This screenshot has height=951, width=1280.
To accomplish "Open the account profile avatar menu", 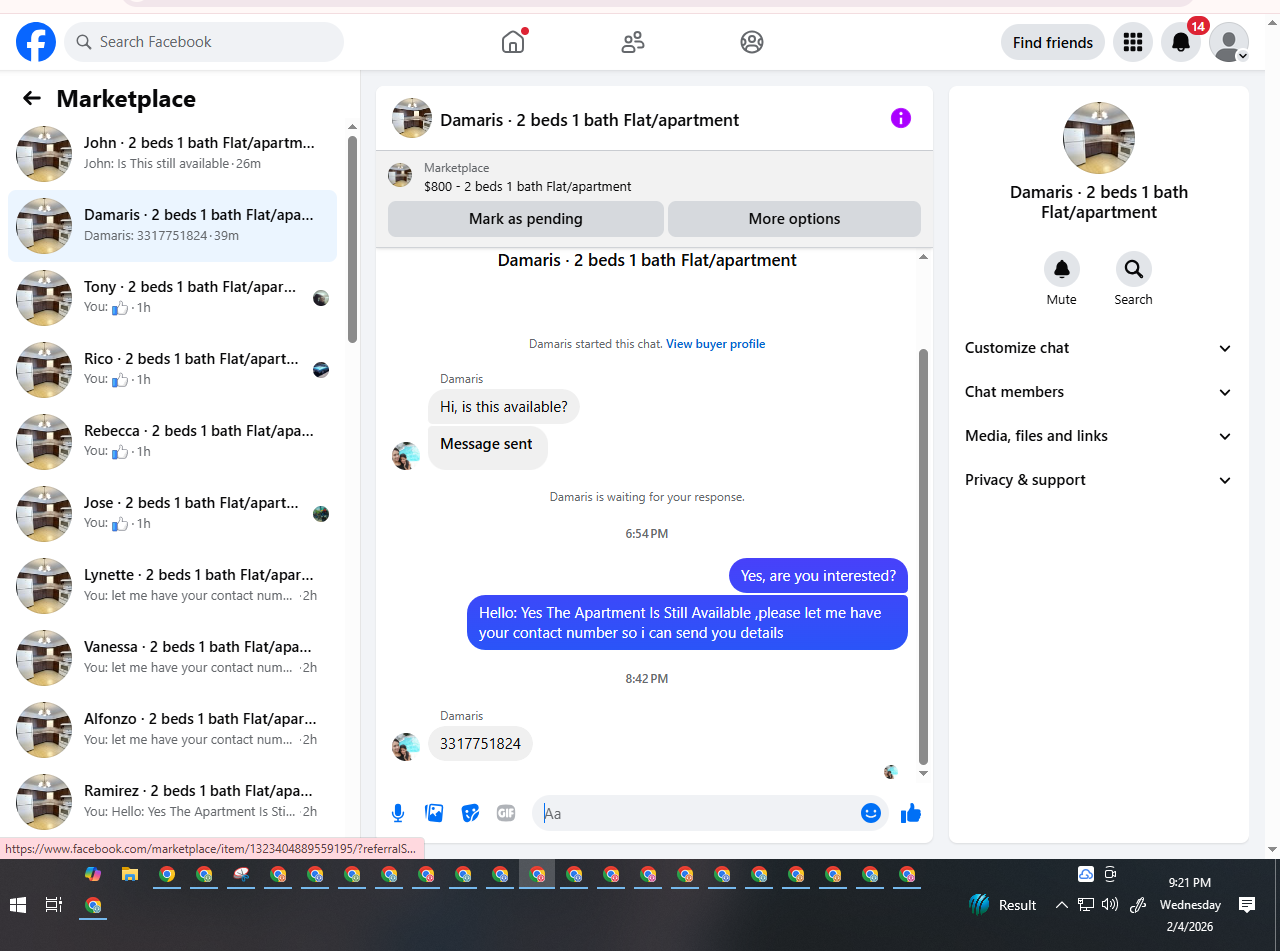I will pos(1229,42).
